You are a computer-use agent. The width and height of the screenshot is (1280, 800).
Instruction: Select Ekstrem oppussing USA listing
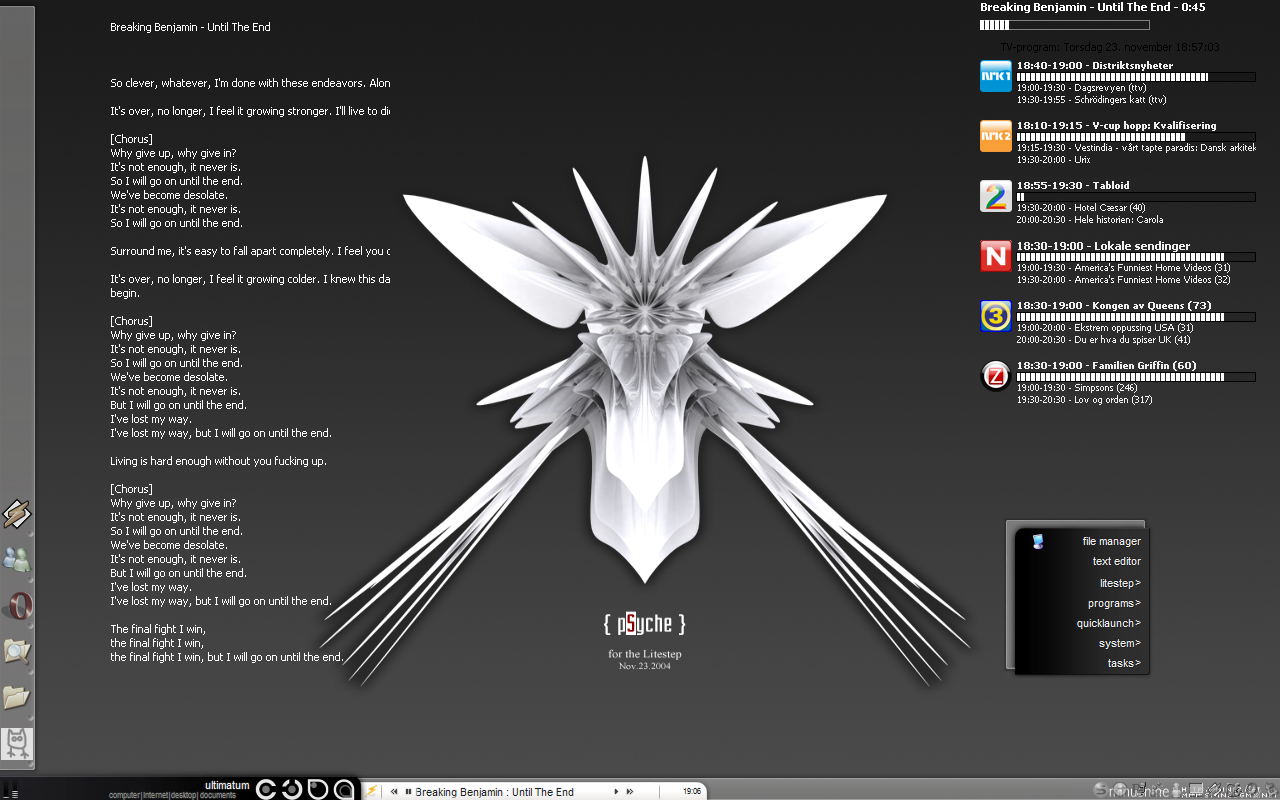(x=1105, y=328)
